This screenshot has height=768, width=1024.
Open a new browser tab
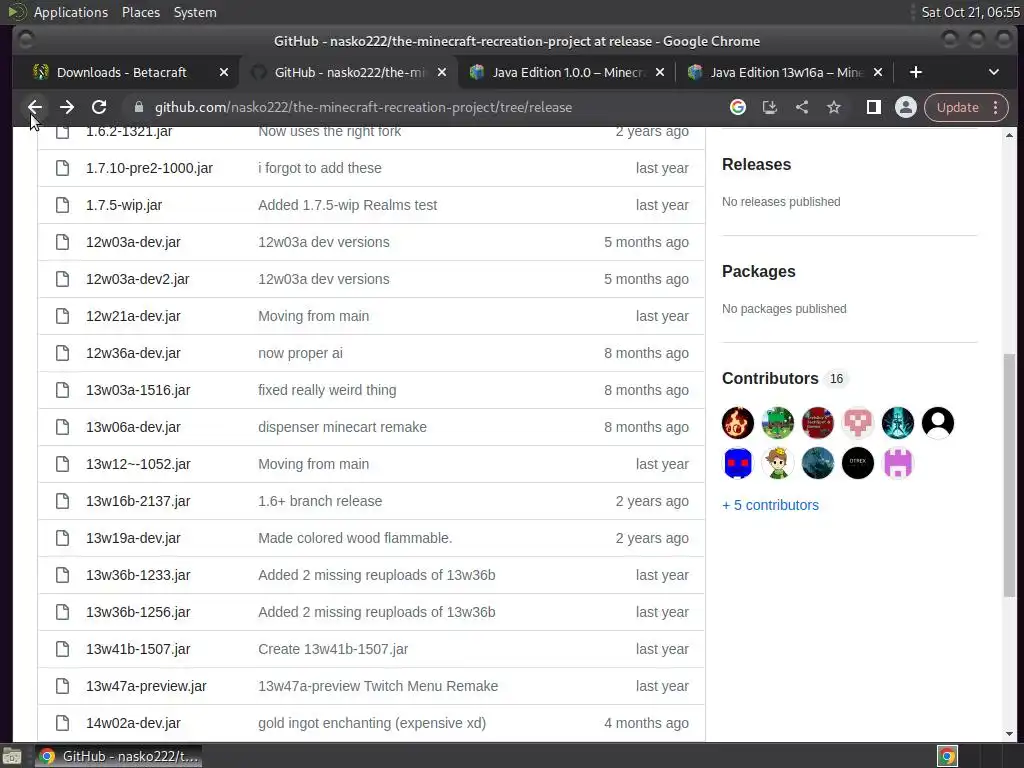pos(916,72)
